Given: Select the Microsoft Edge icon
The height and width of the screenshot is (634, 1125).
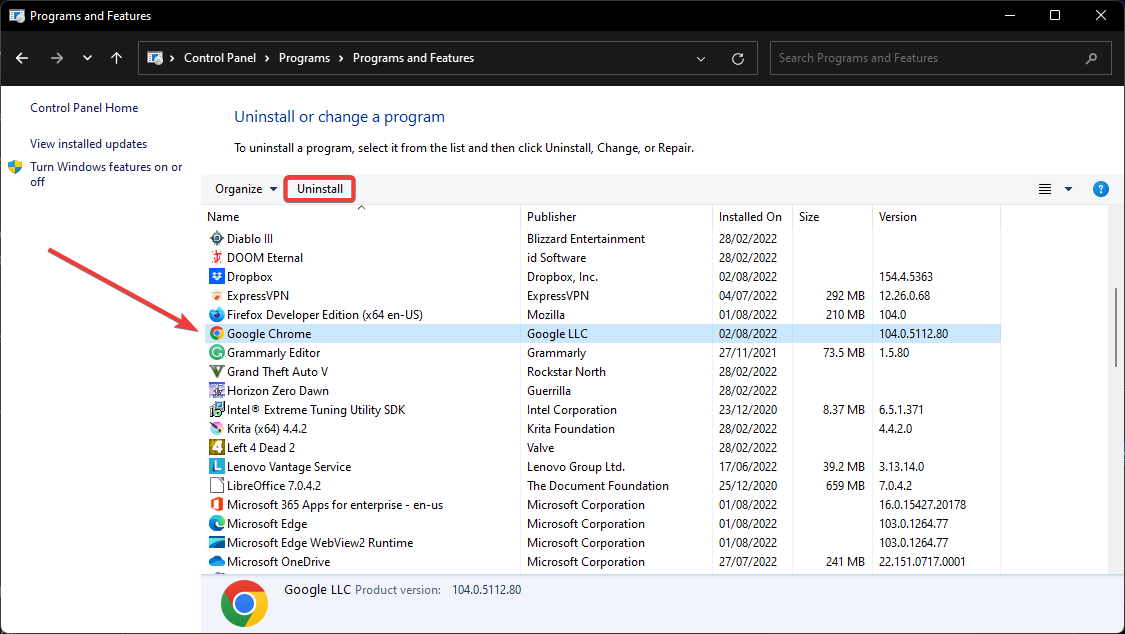Looking at the screenshot, I should [217, 524].
